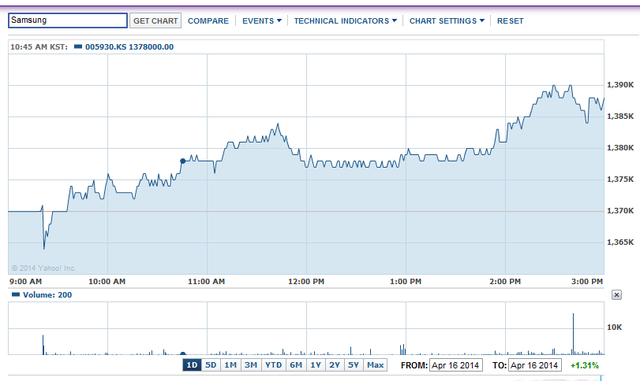
Task: Click the RESET link
Action: (x=510, y=21)
